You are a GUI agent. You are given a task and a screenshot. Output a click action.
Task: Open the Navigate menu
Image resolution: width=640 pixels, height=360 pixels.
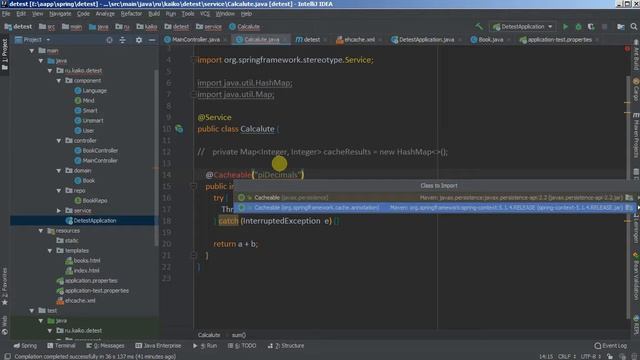pyautogui.click(x=60, y=14)
